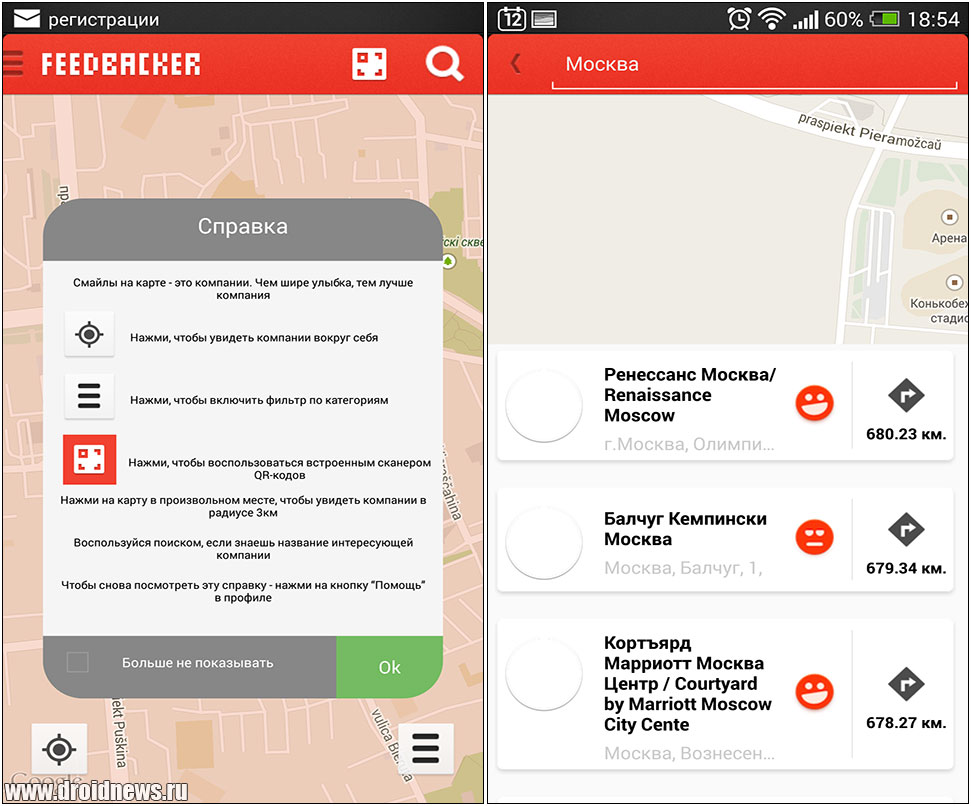Tap the 'регистрации' notification text

click(x=103, y=20)
